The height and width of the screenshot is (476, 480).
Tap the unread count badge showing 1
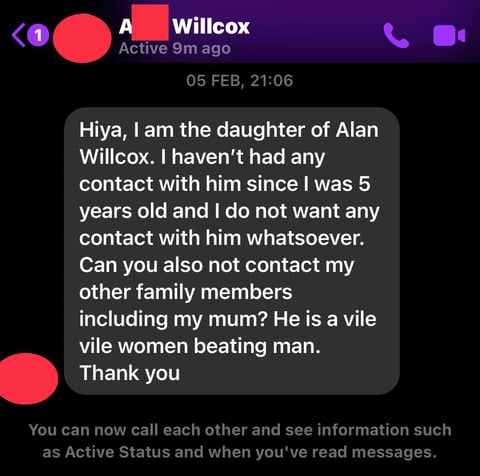38,35
